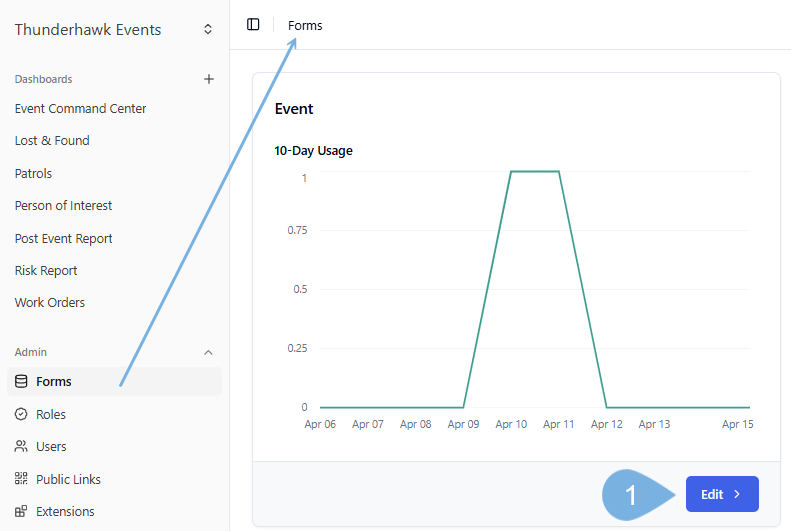Click the Apr 10 peak on usage chart
This screenshot has height=531, width=791.
[512, 172]
